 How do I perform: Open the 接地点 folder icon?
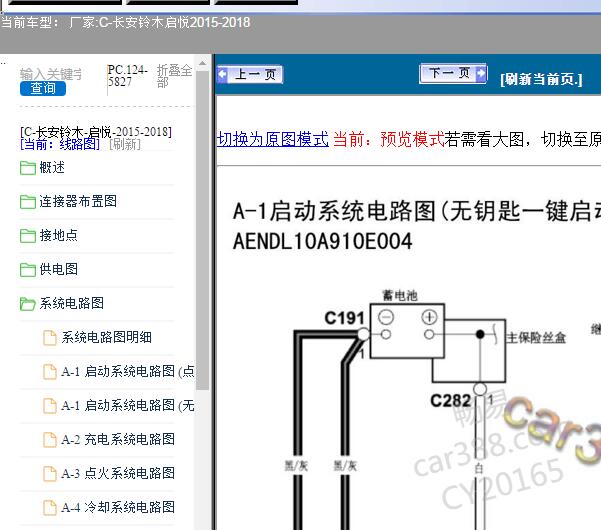point(28,236)
